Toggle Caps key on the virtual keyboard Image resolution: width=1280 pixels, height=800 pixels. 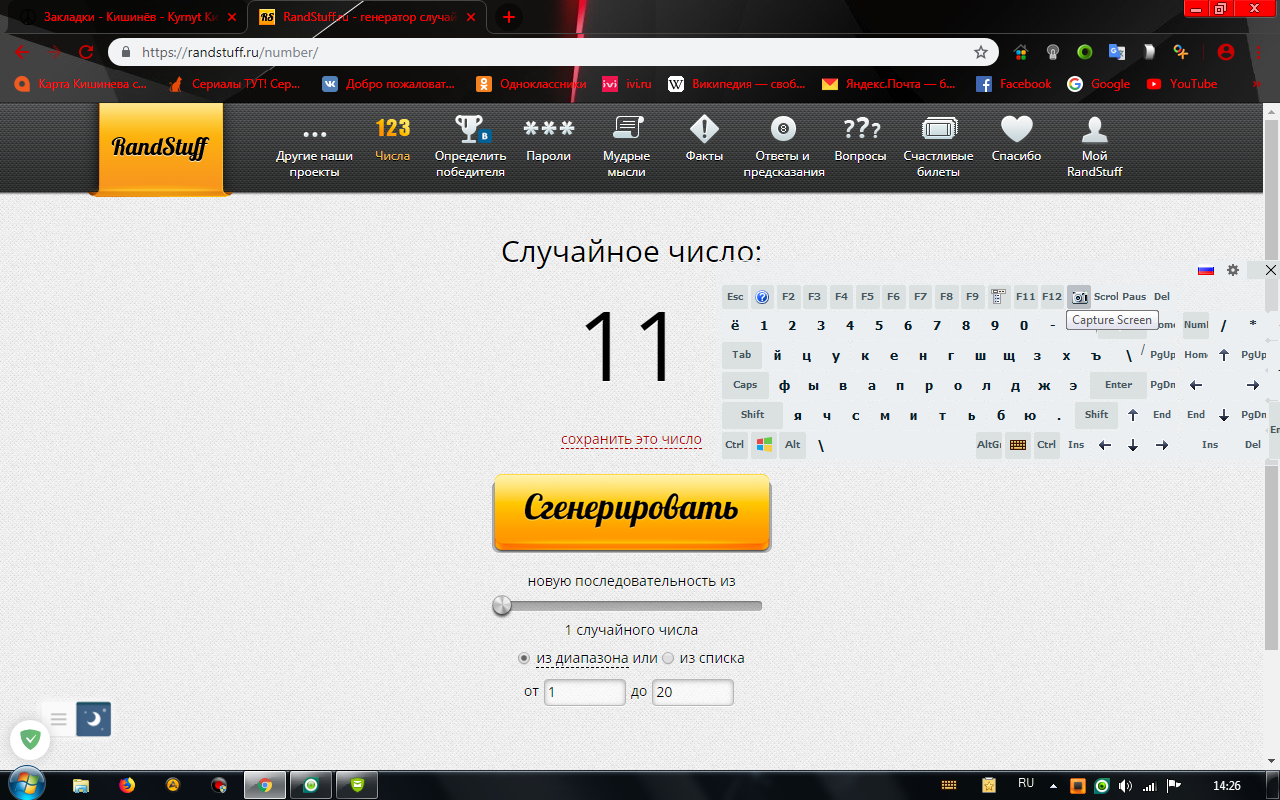coord(745,385)
